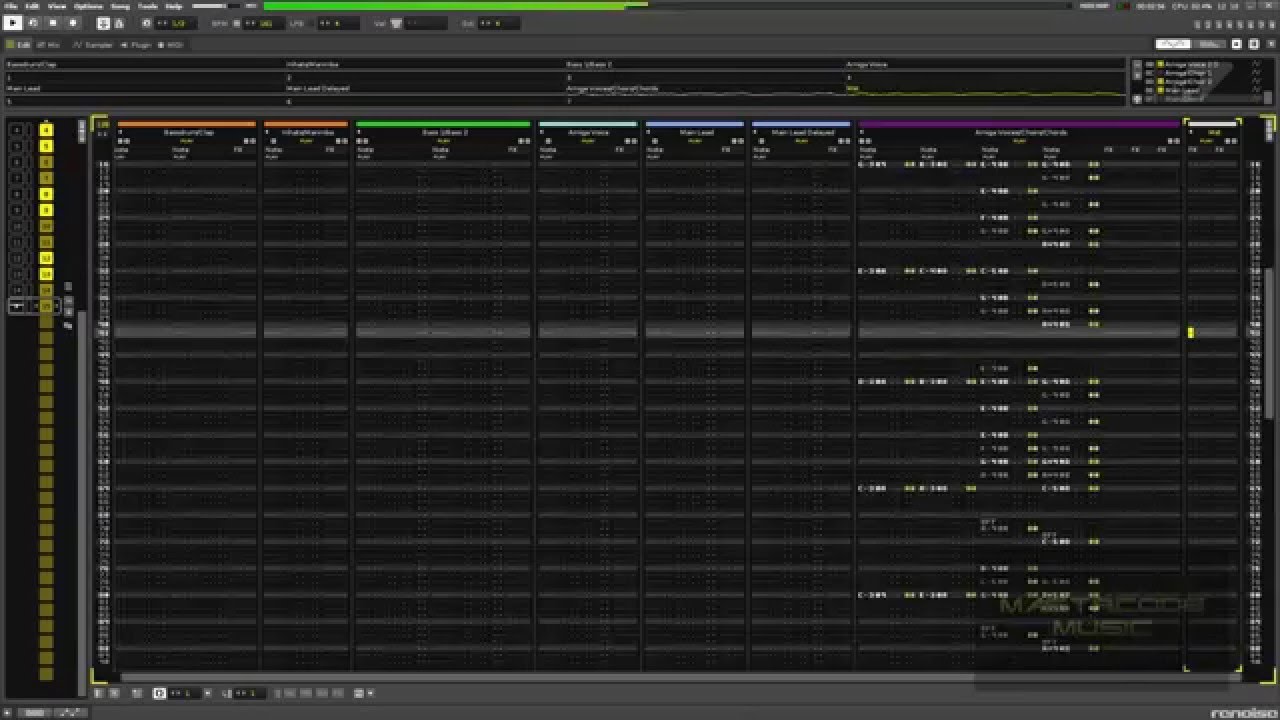Select pattern 08 in the sequencer
The width and height of the screenshot is (1280, 720).
point(46,194)
